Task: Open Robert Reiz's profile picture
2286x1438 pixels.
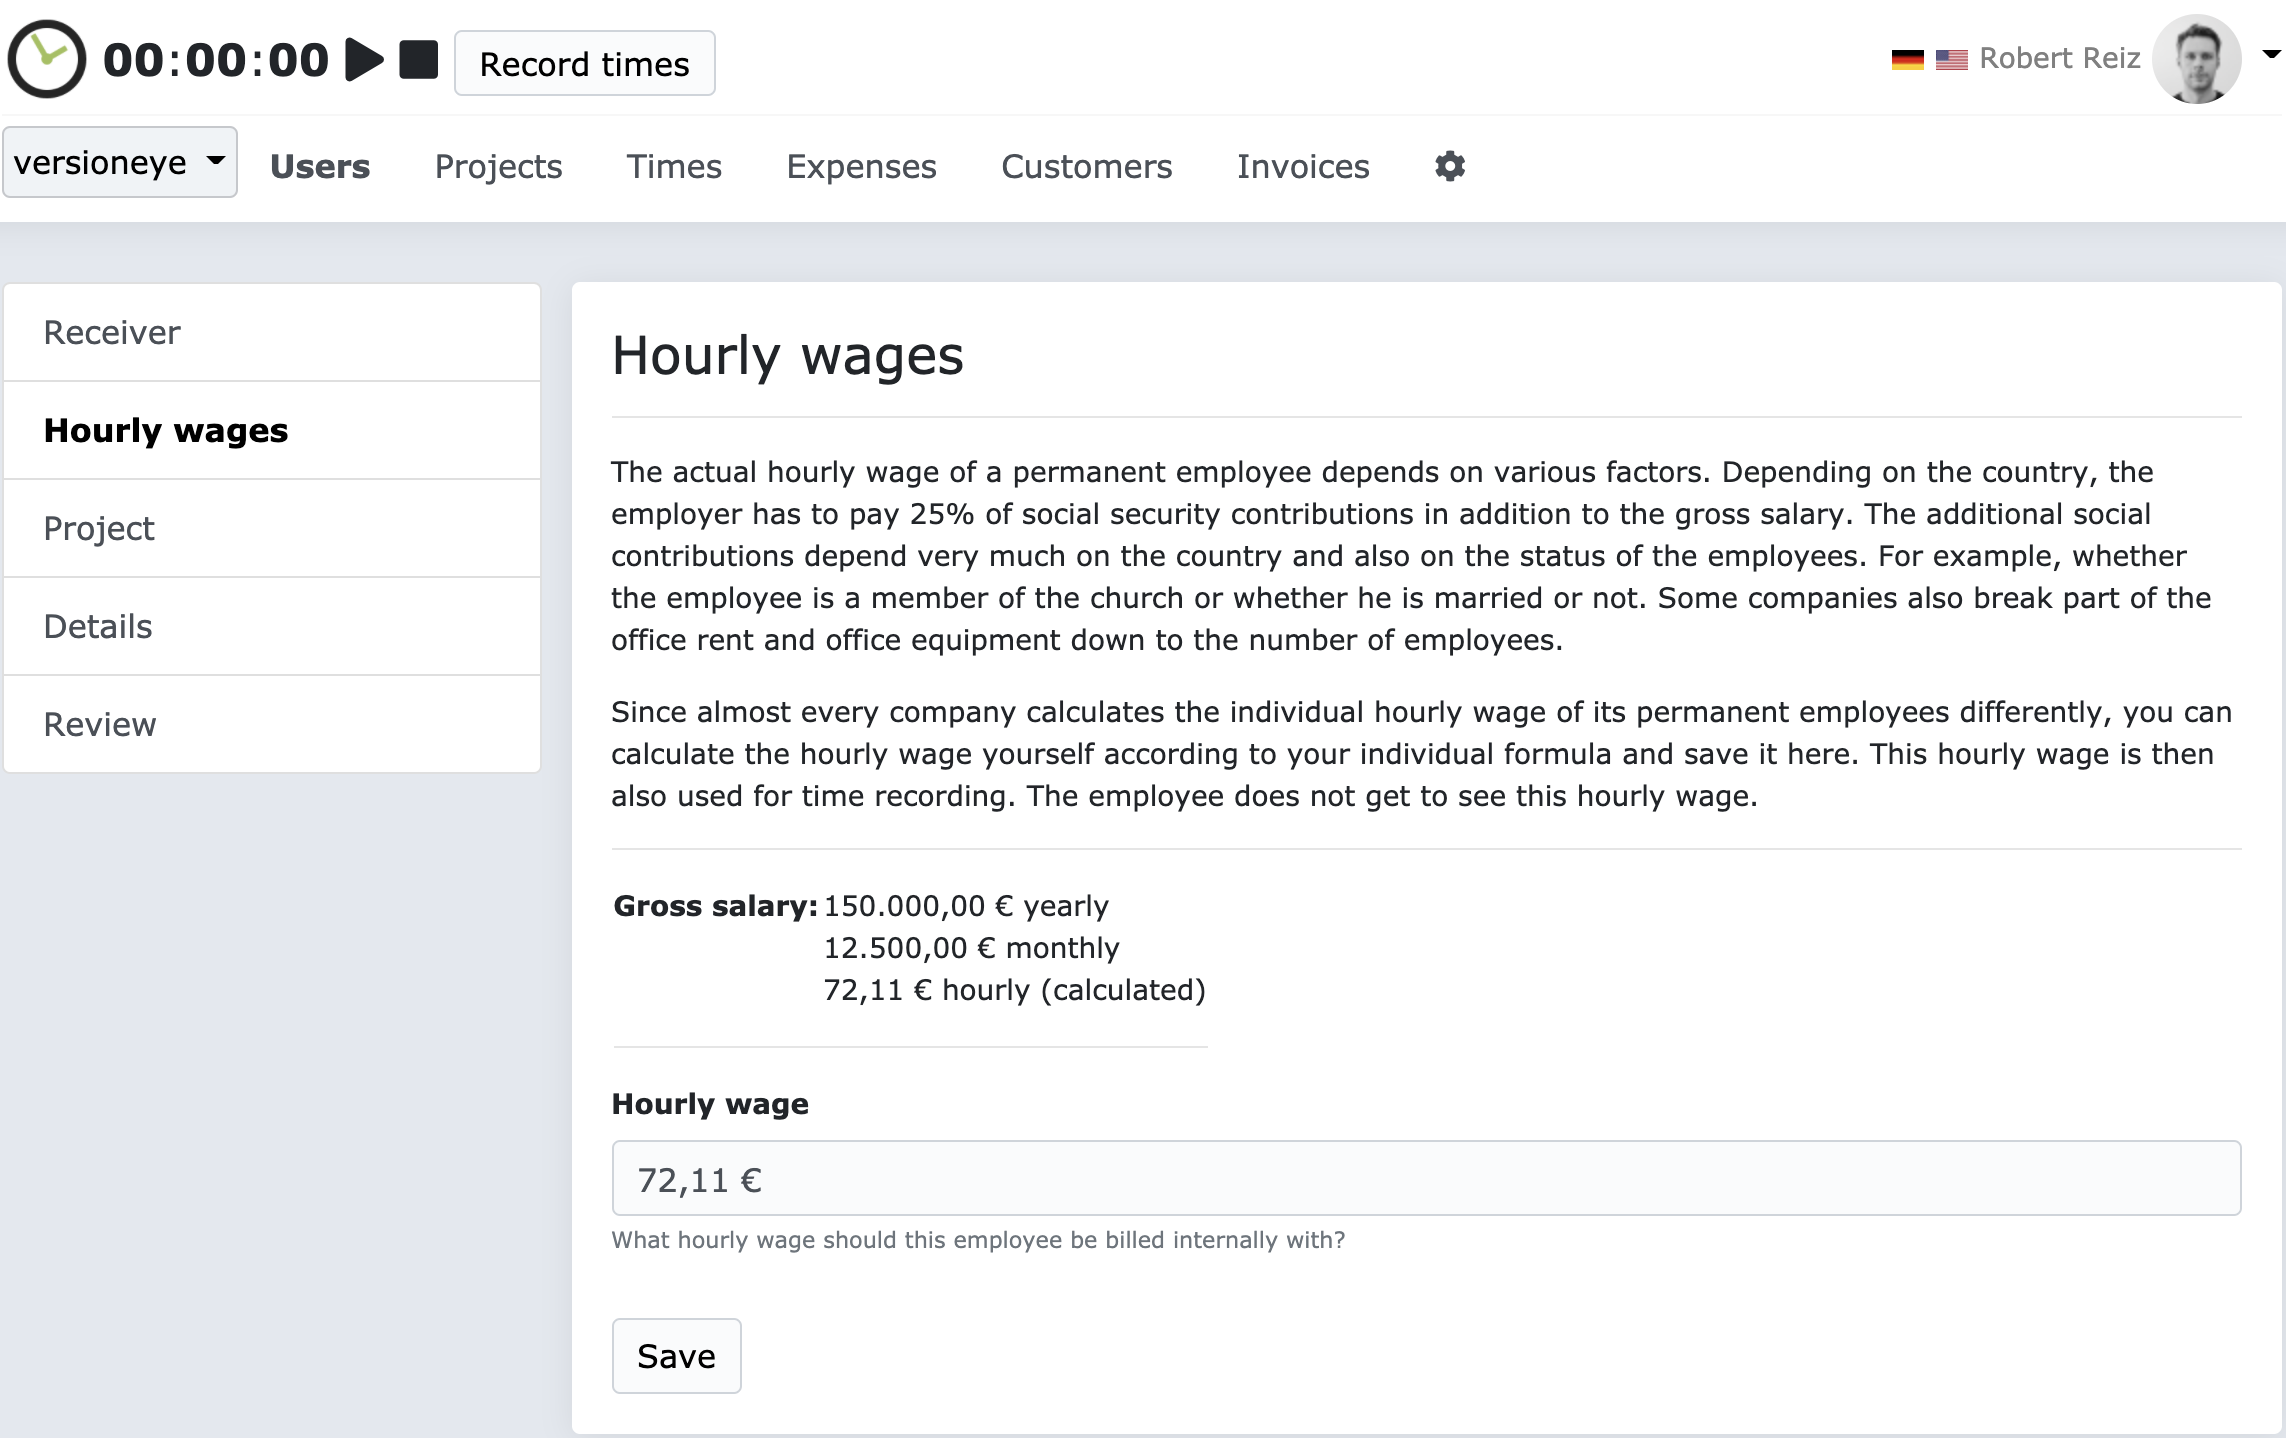Action: click(x=2198, y=58)
